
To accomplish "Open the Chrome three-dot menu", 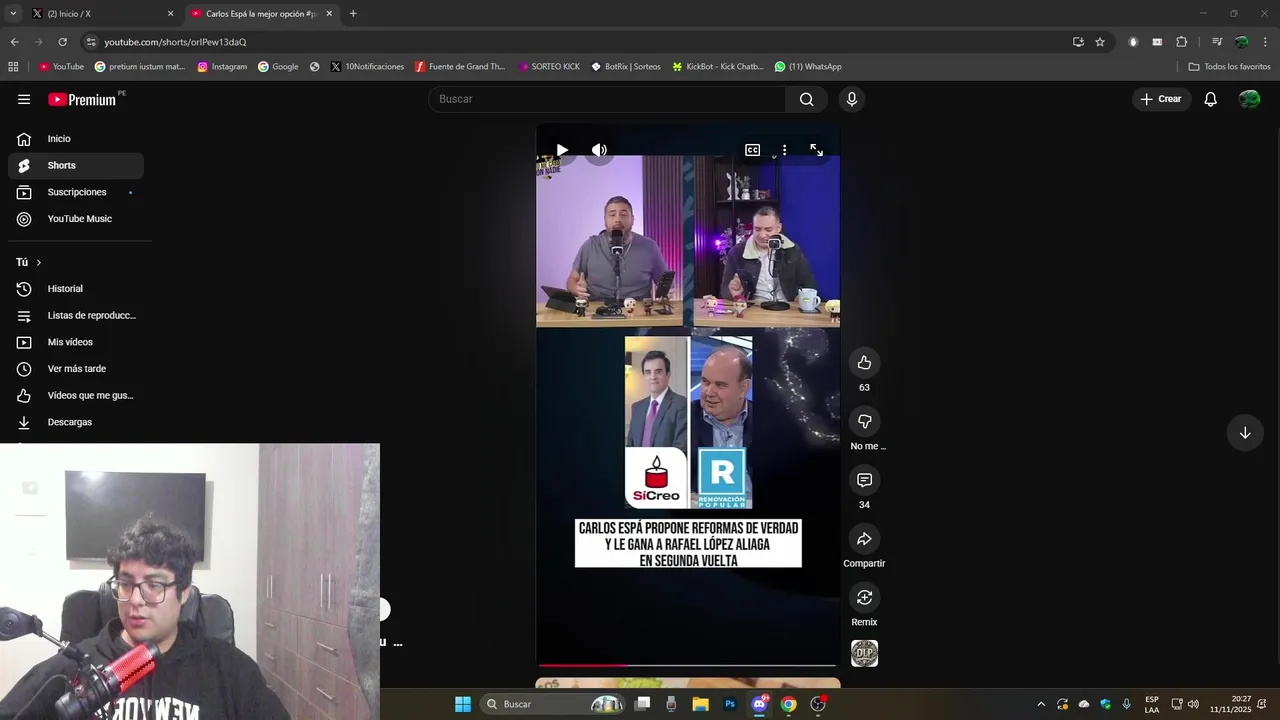I will 1266,42.
